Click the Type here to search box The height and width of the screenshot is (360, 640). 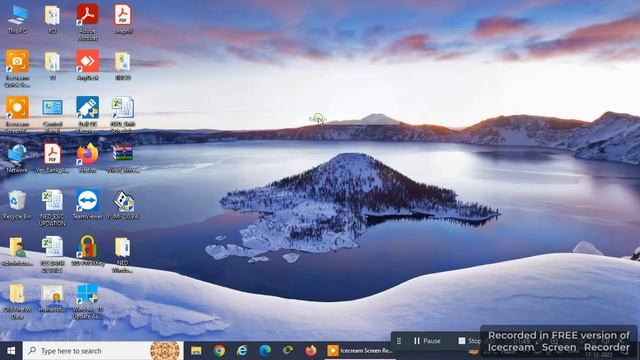tap(103, 351)
